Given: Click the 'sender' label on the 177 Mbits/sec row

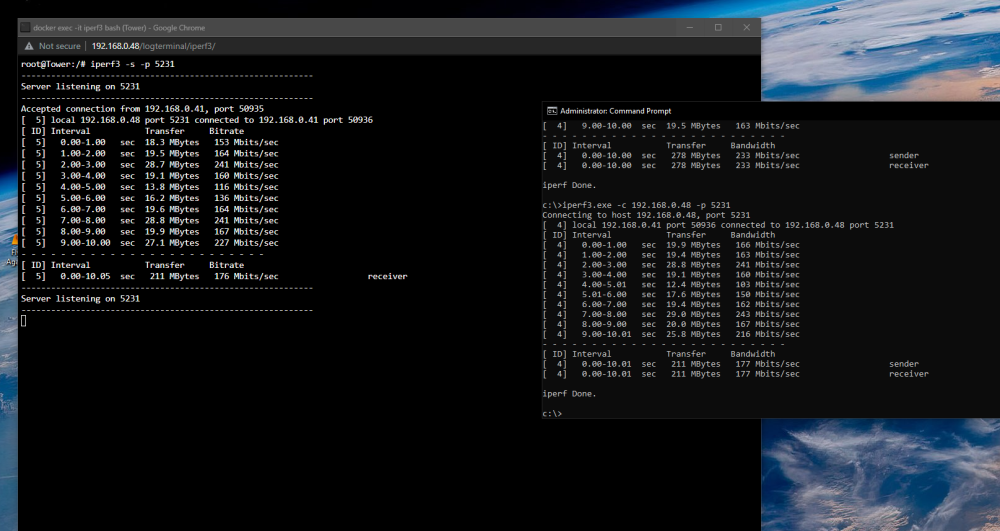Looking at the screenshot, I should 904,364.
